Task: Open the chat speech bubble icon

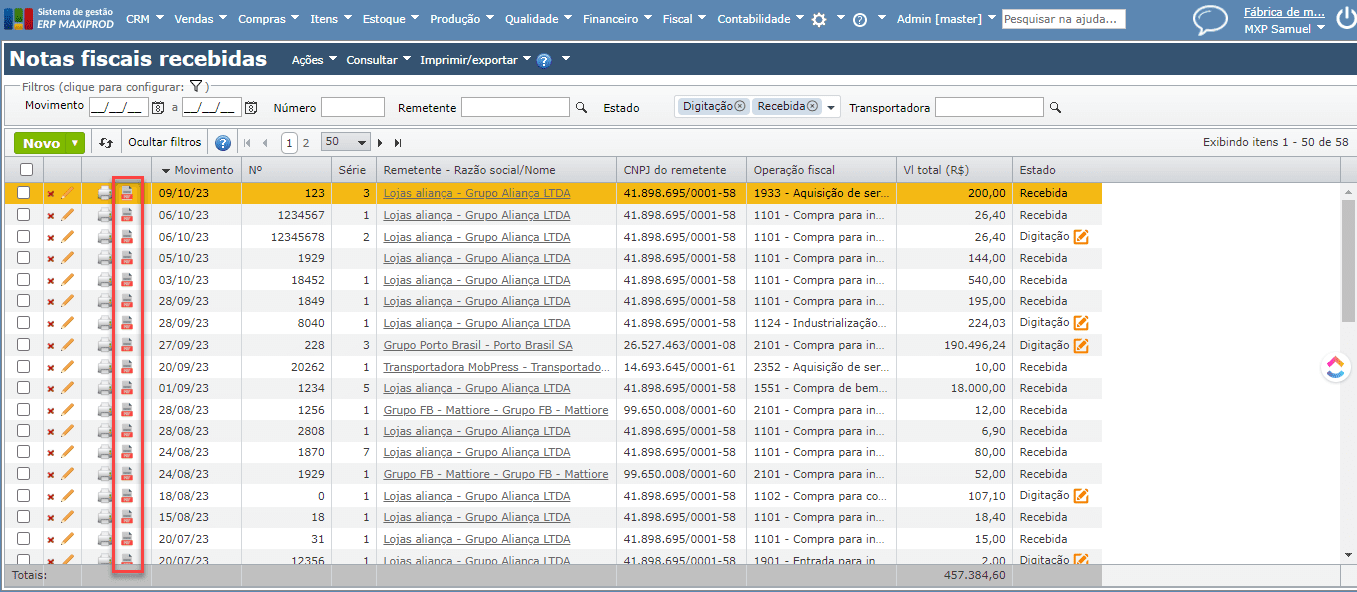Action: click(x=1211, y=20)
